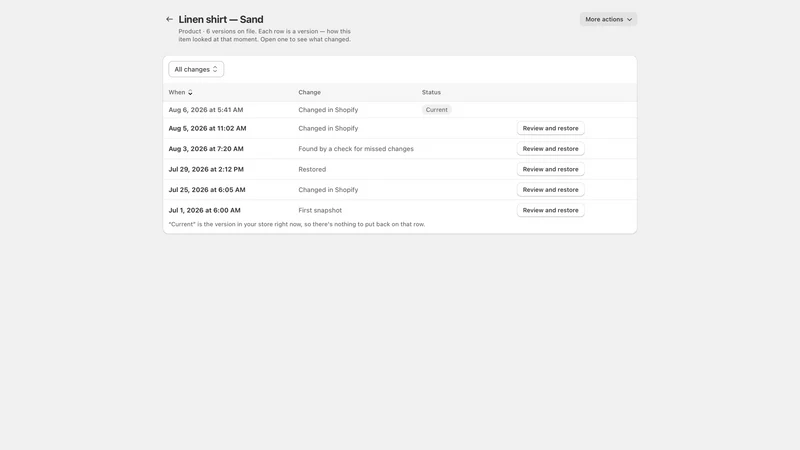The width and height of the screenshot is (800, 450).
Task: Click the 'First snapshot' change cell
Action: coord(320,210)
